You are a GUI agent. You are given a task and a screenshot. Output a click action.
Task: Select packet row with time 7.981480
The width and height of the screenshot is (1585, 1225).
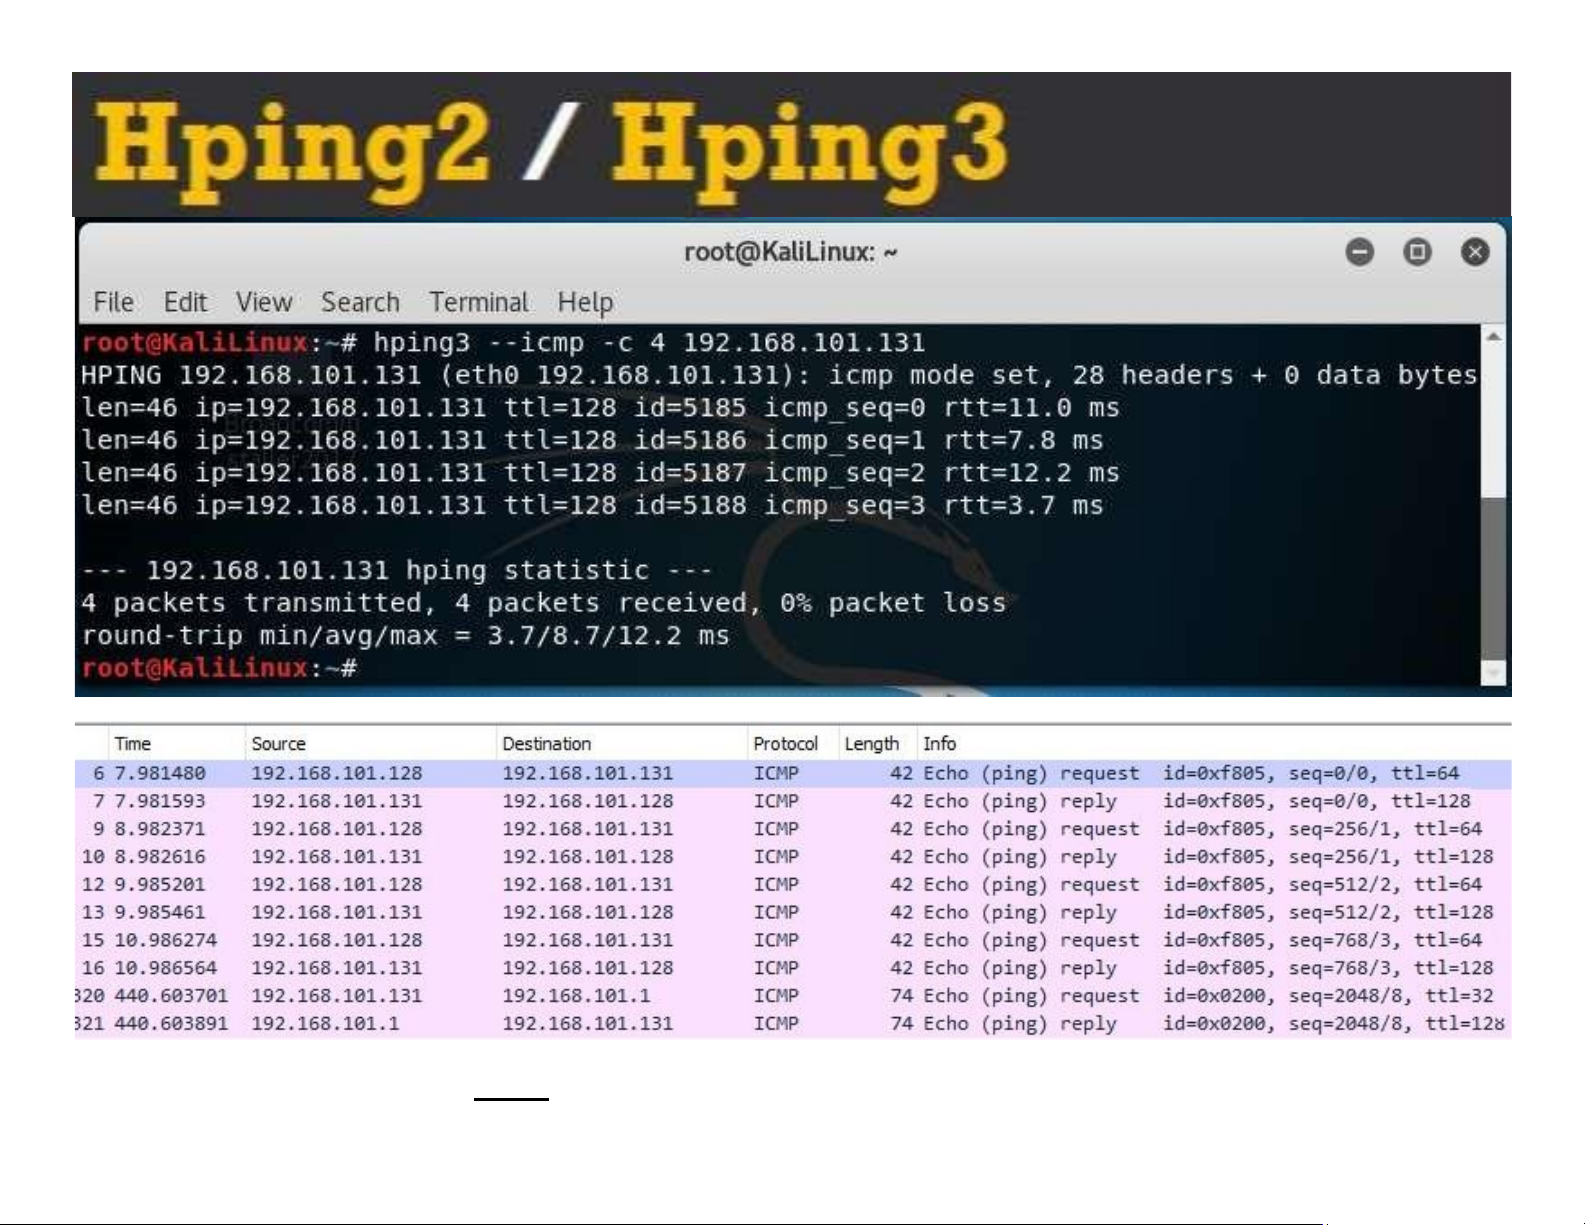(x=793, y=773)
